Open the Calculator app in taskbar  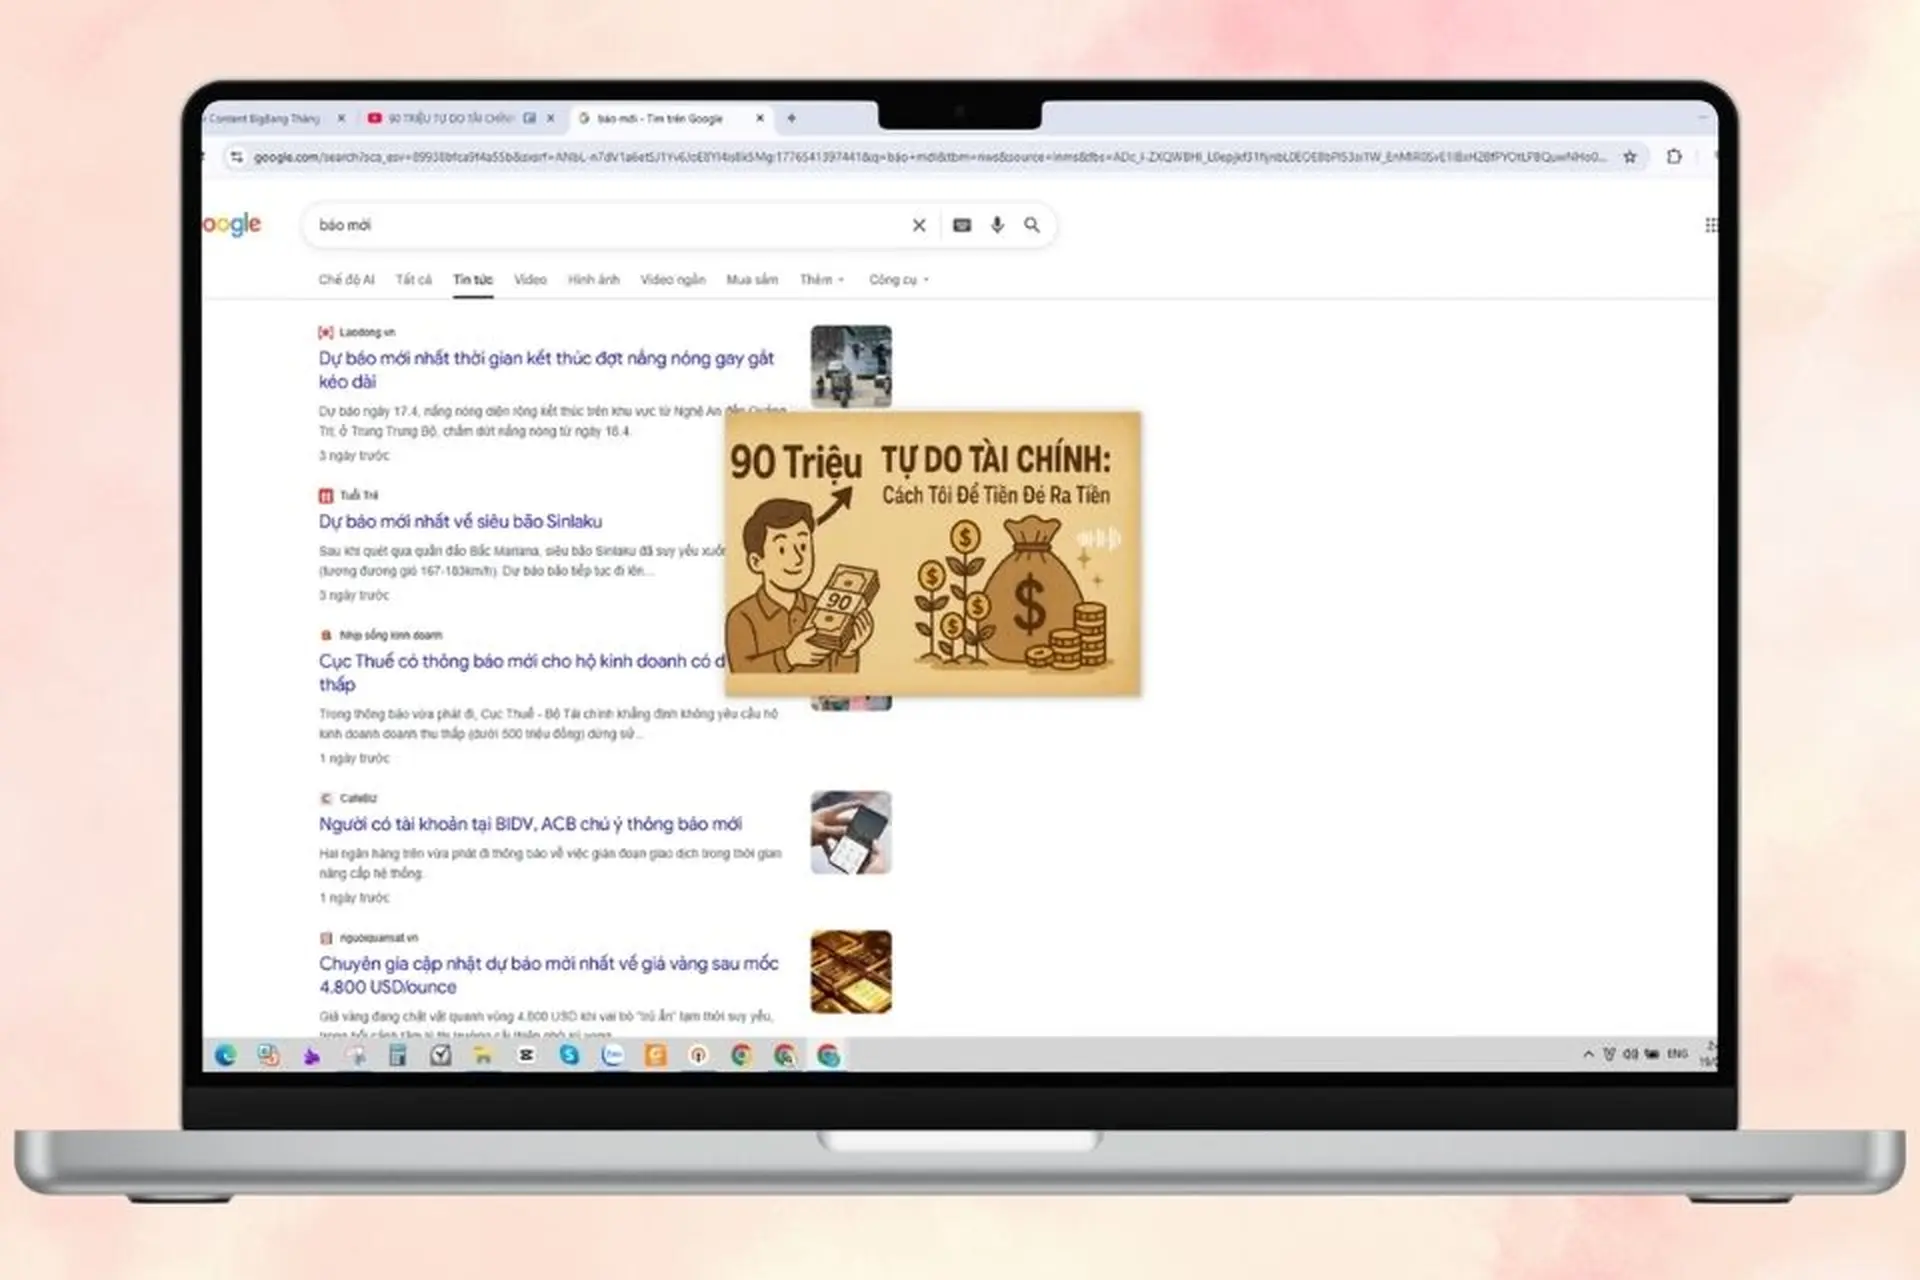tap(397, 1055)
